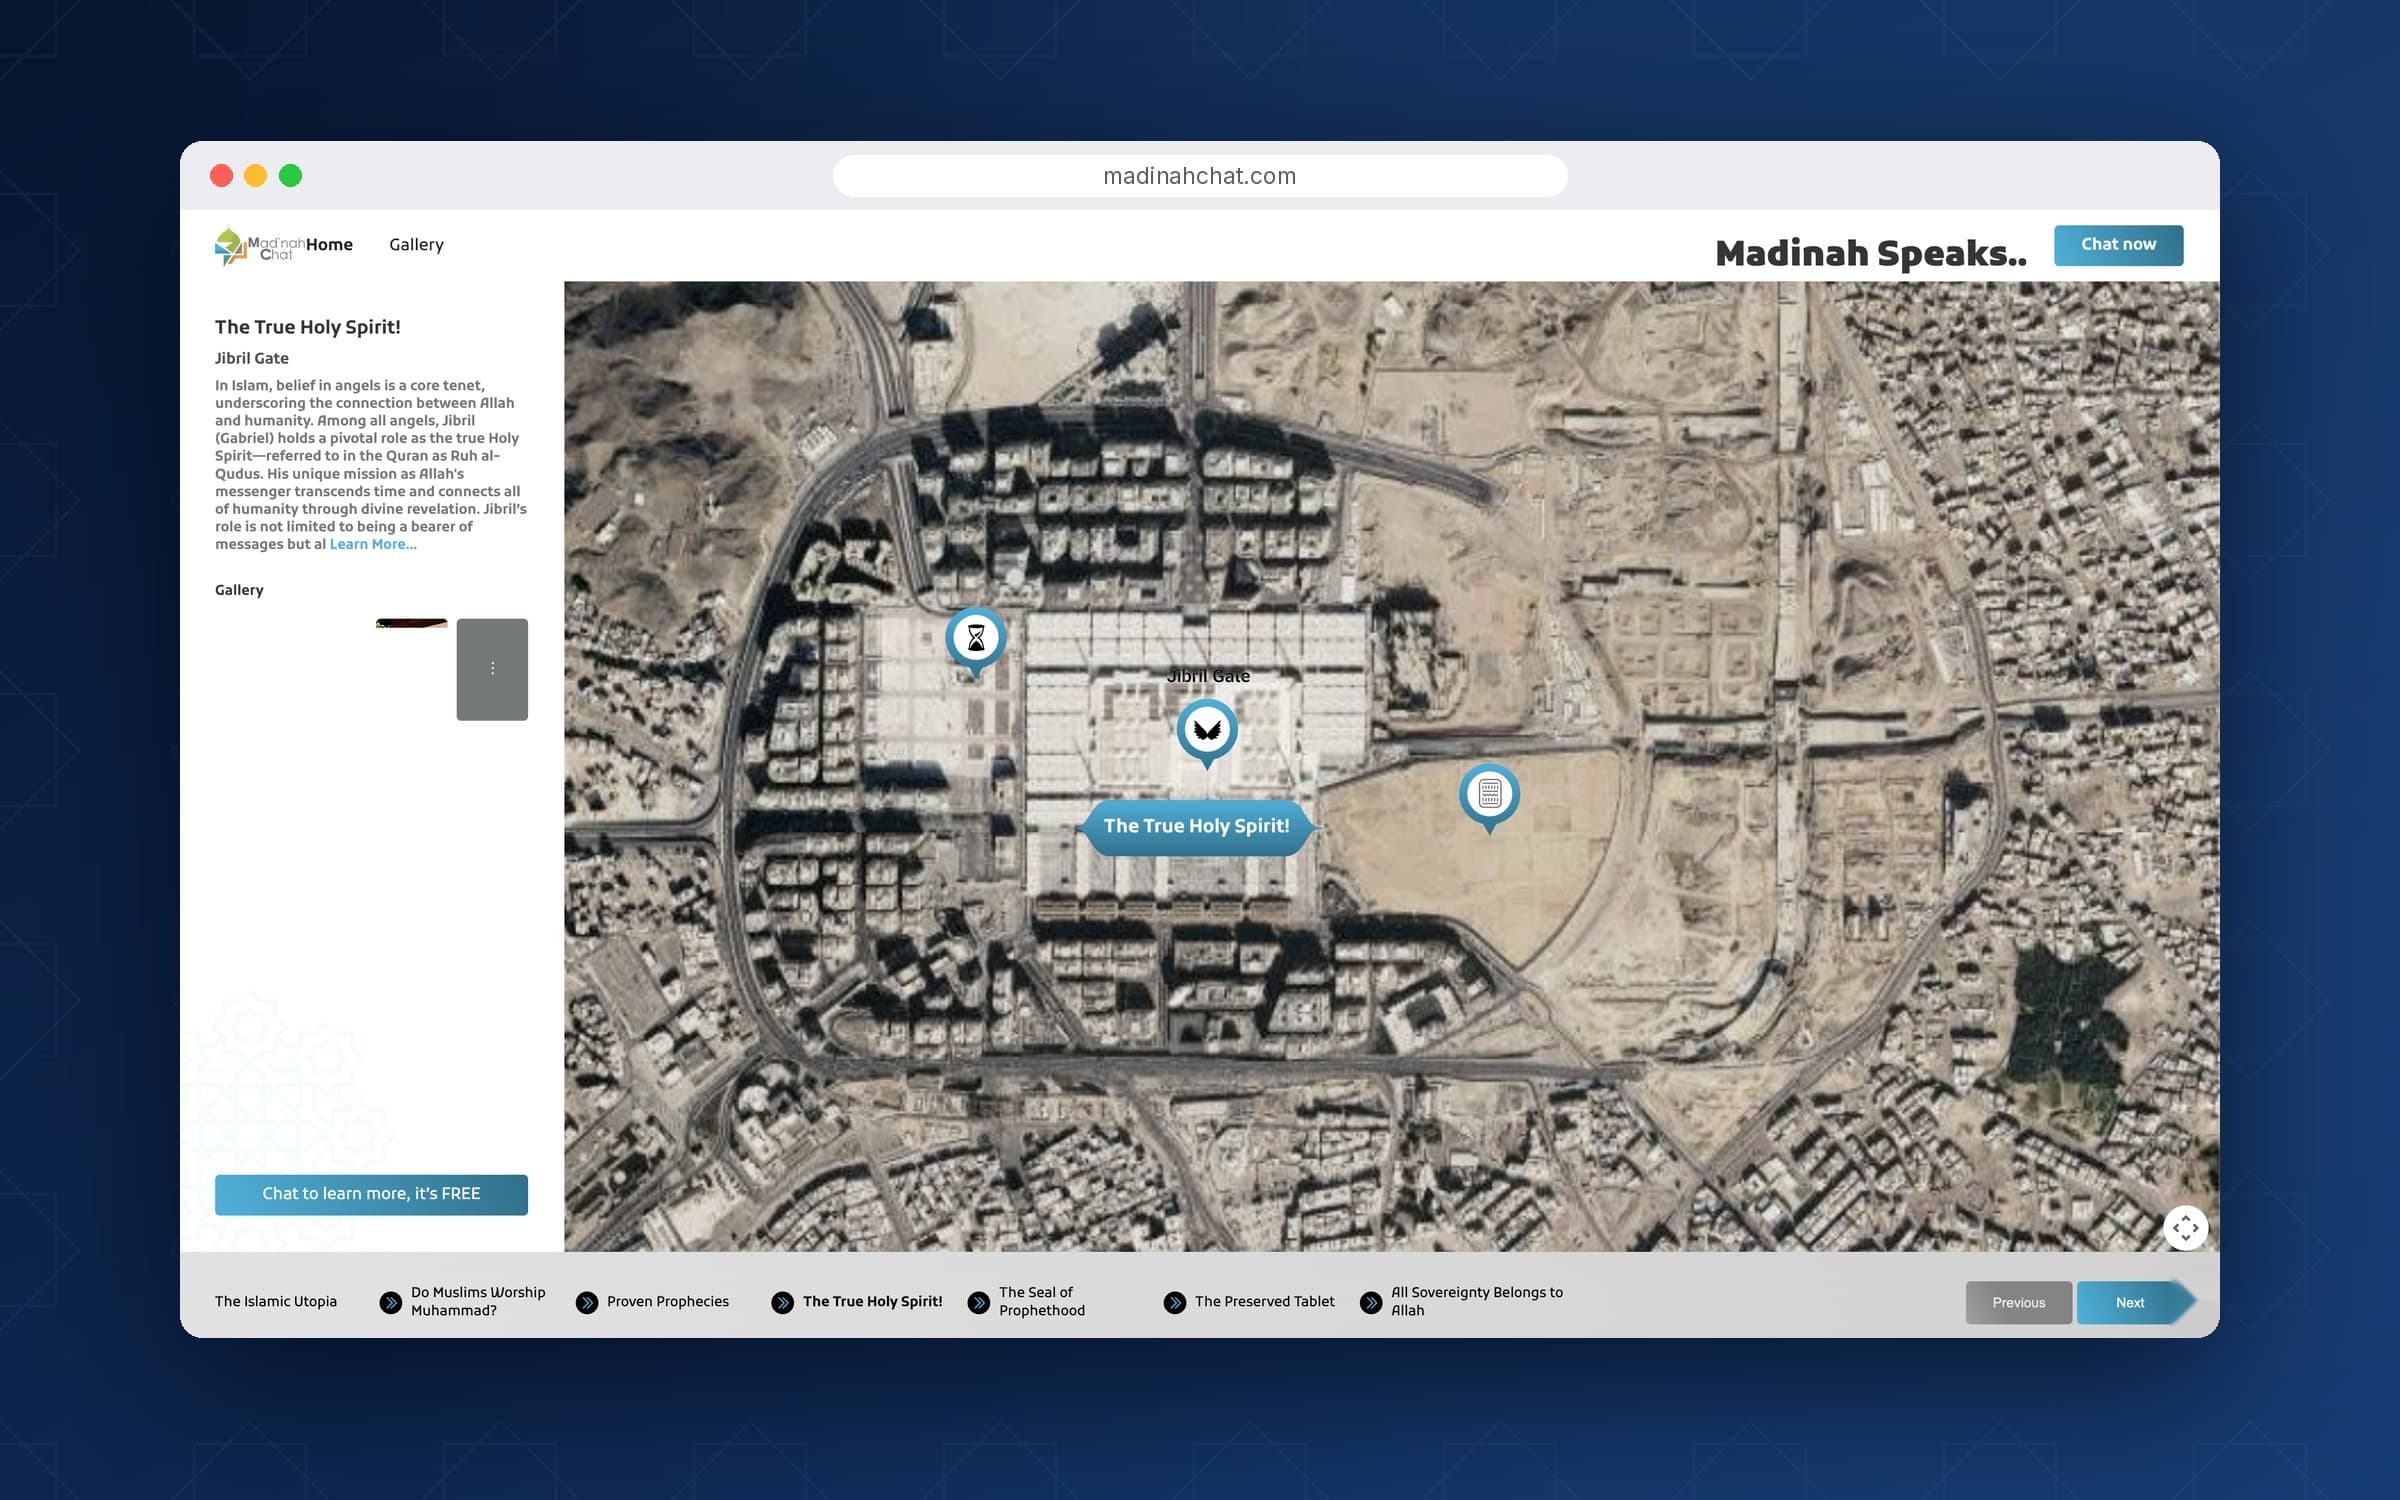Viewport: 2400px width, 1500px height.
Task: Click double-chevron icon before Do Muslims Worship Muhammad?
Action: click(391, 1302)
